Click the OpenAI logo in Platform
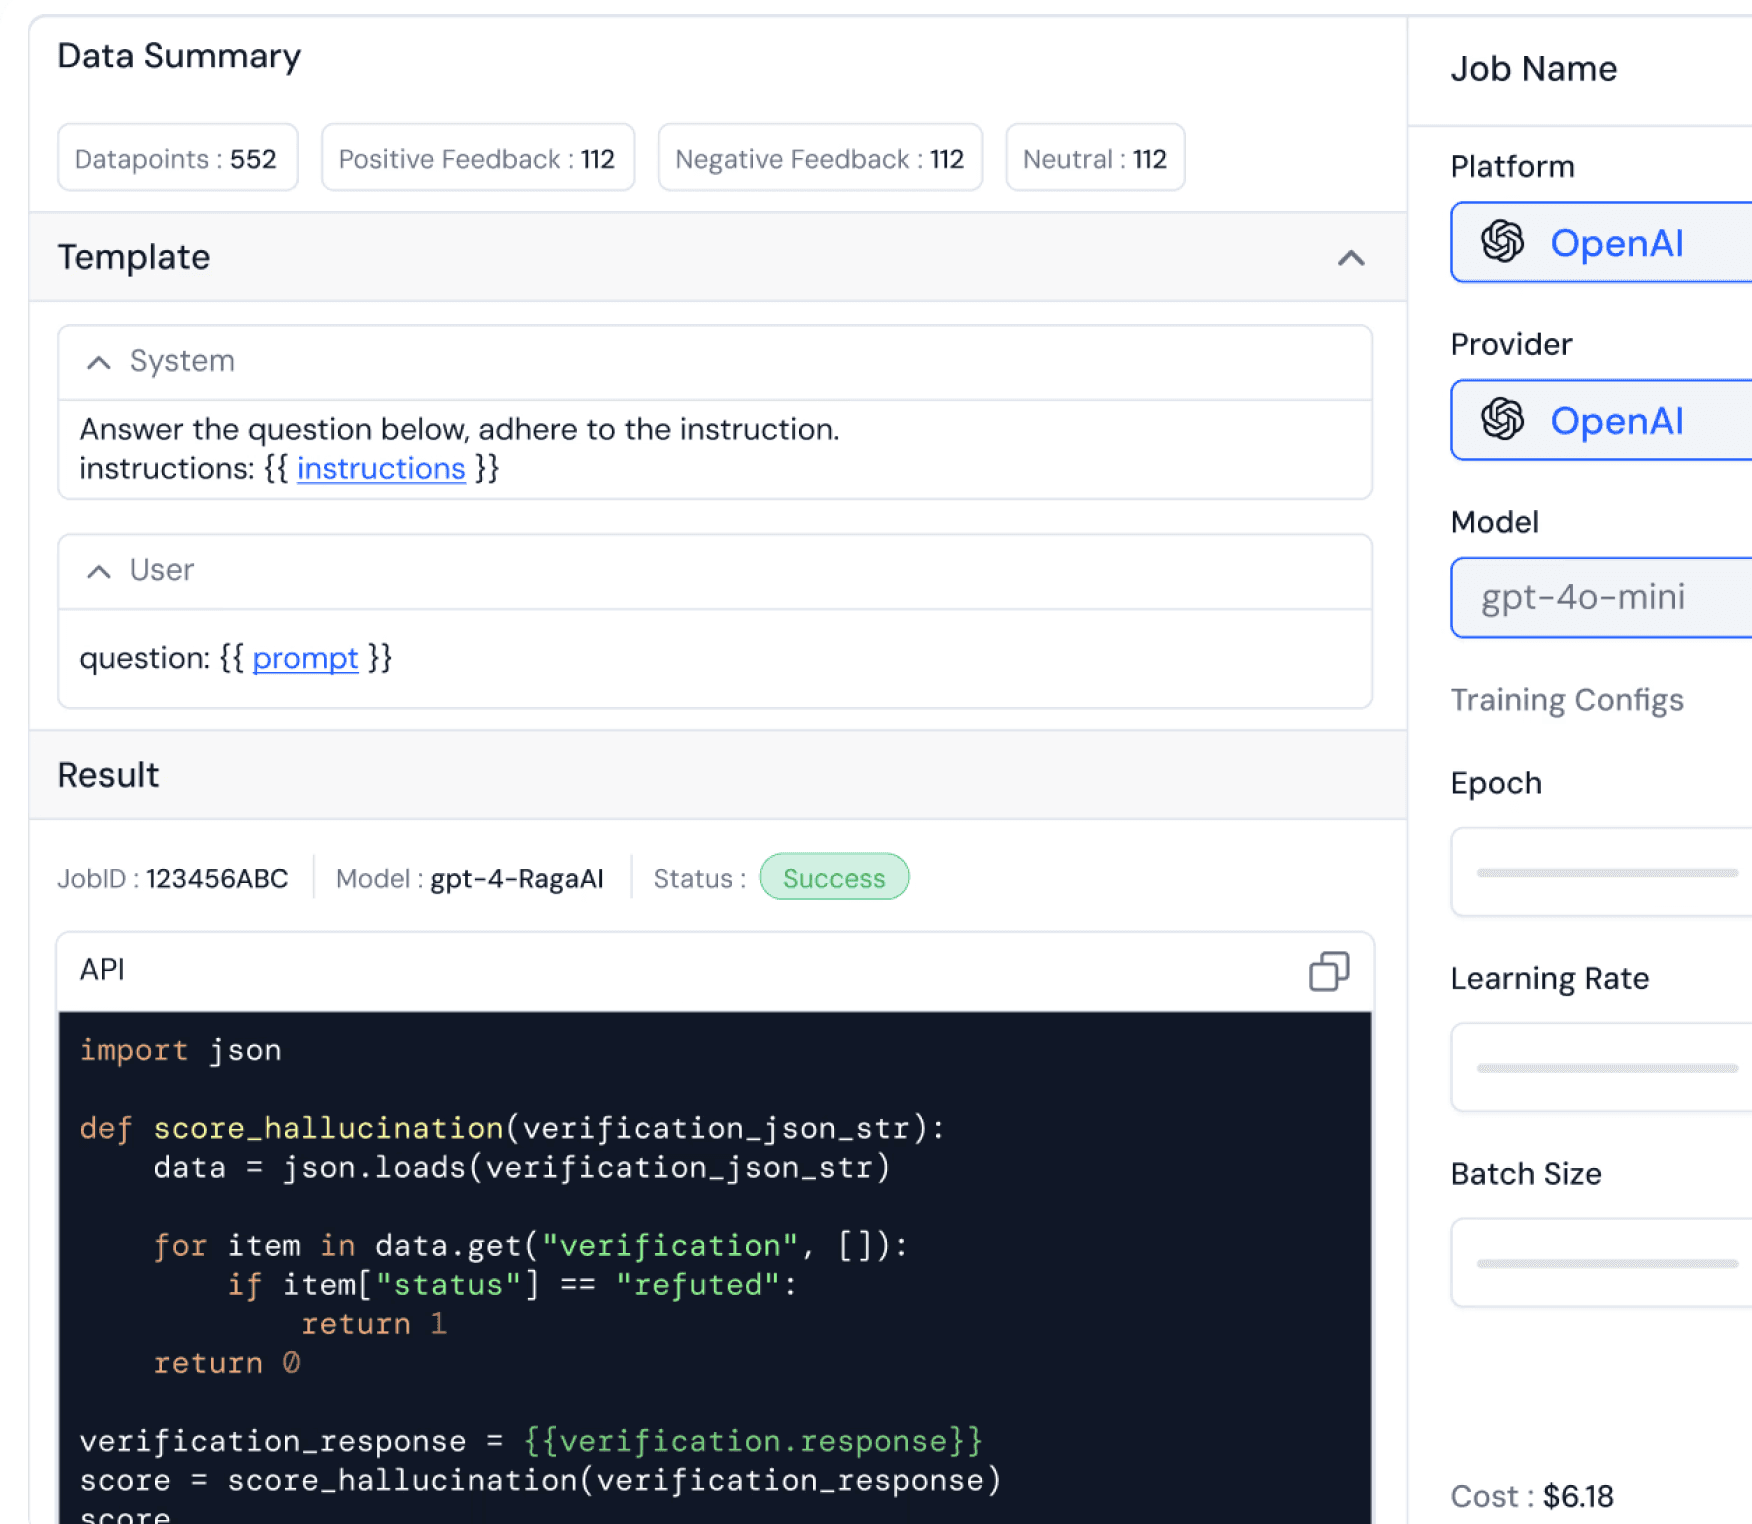This screenshot has height=1524, width=1752. (x=1502, y=242)
